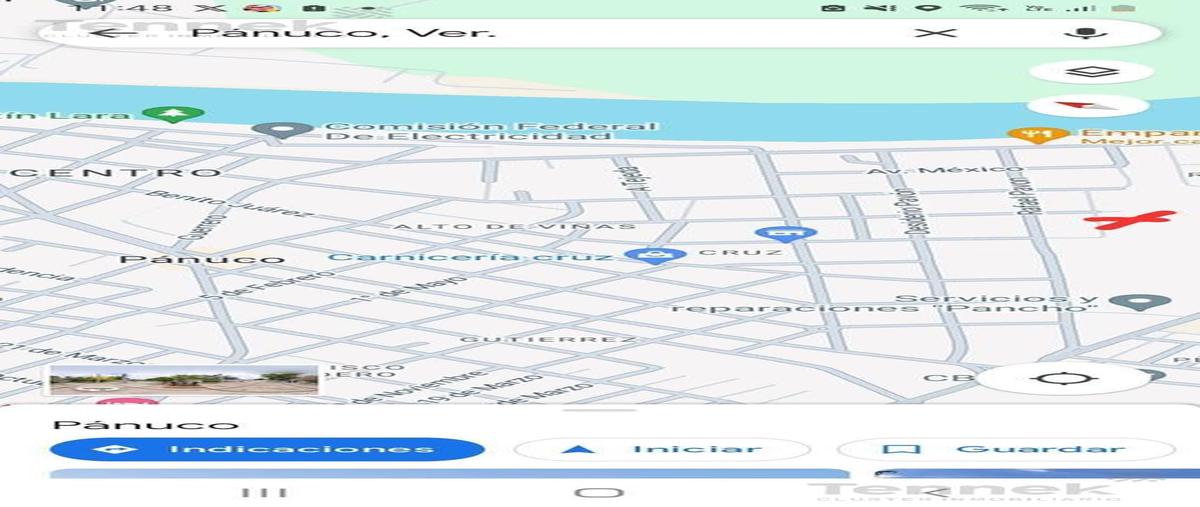Select the blue bus station marker

[x=787, y=234]
